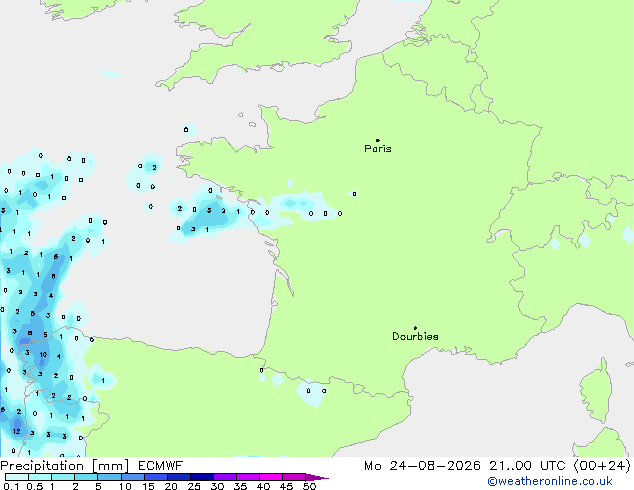Image resolution: width=634 pixels, height=490 pixels.
Task: Click the Dourbies city marker dot
Action: pos(415,328)
